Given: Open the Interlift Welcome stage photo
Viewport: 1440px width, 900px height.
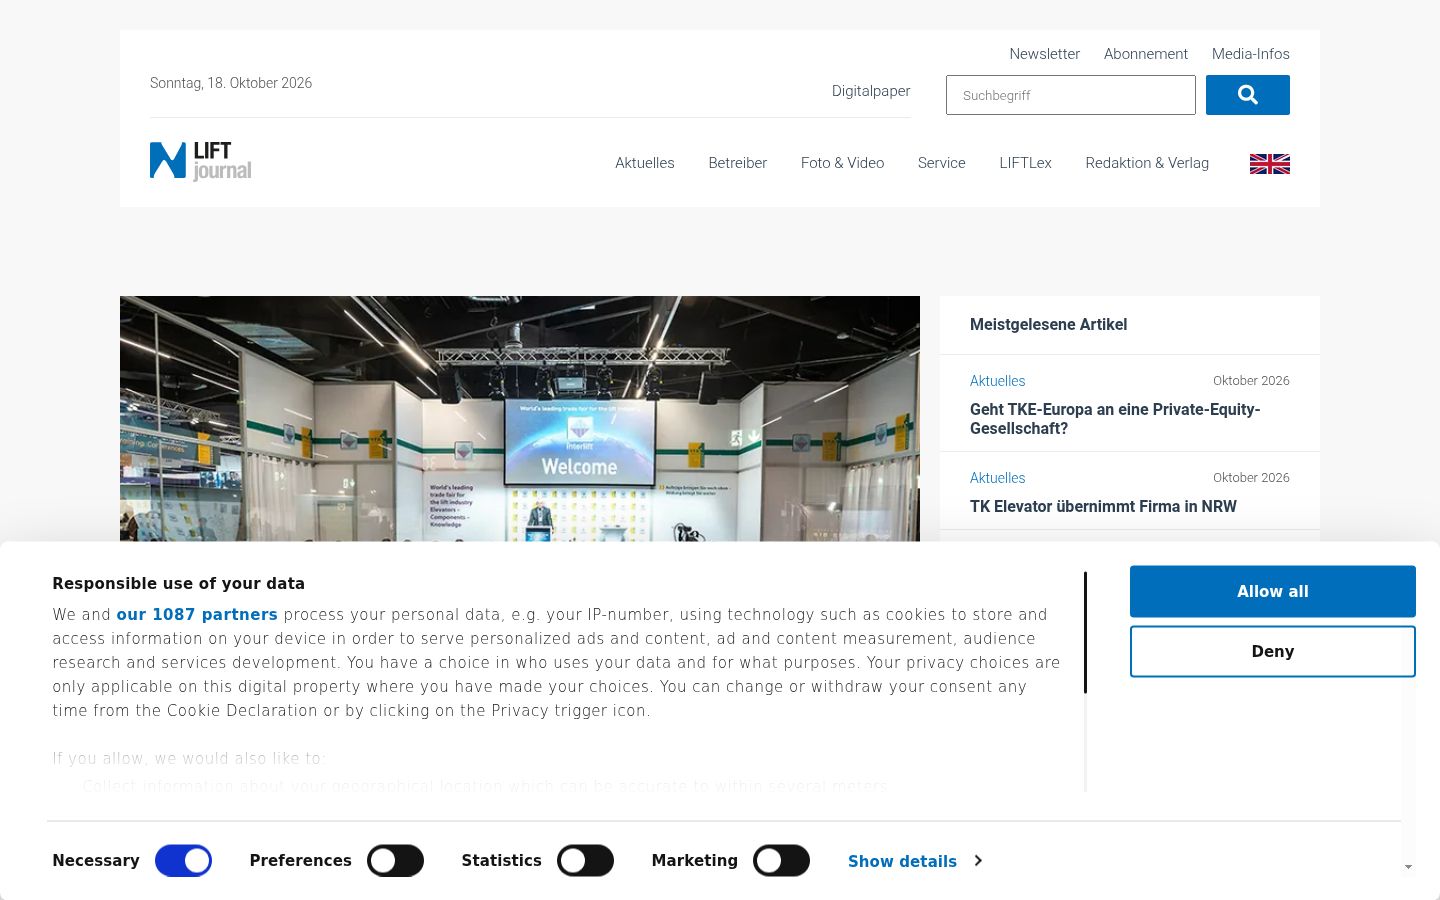Looking at the screenshot, I should (x=520, y=419).
